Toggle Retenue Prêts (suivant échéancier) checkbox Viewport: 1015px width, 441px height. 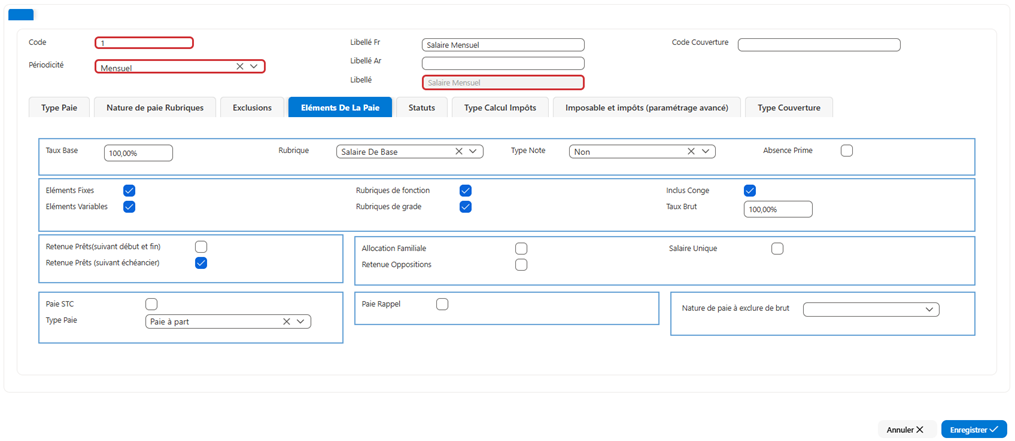click(201, 263)
